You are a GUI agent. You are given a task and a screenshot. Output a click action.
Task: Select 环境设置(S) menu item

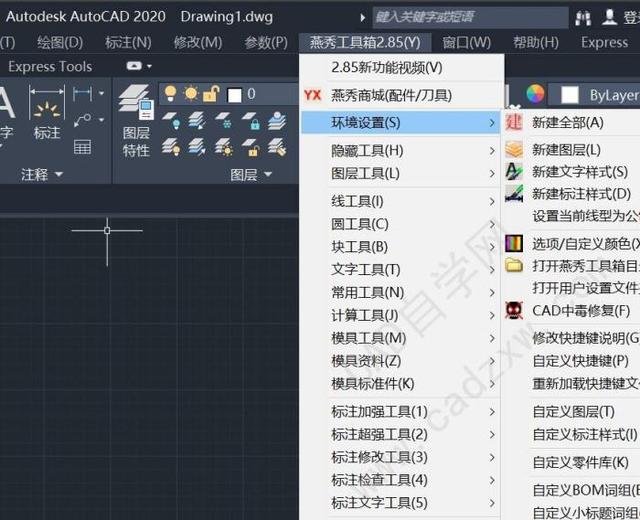[401, 122]
